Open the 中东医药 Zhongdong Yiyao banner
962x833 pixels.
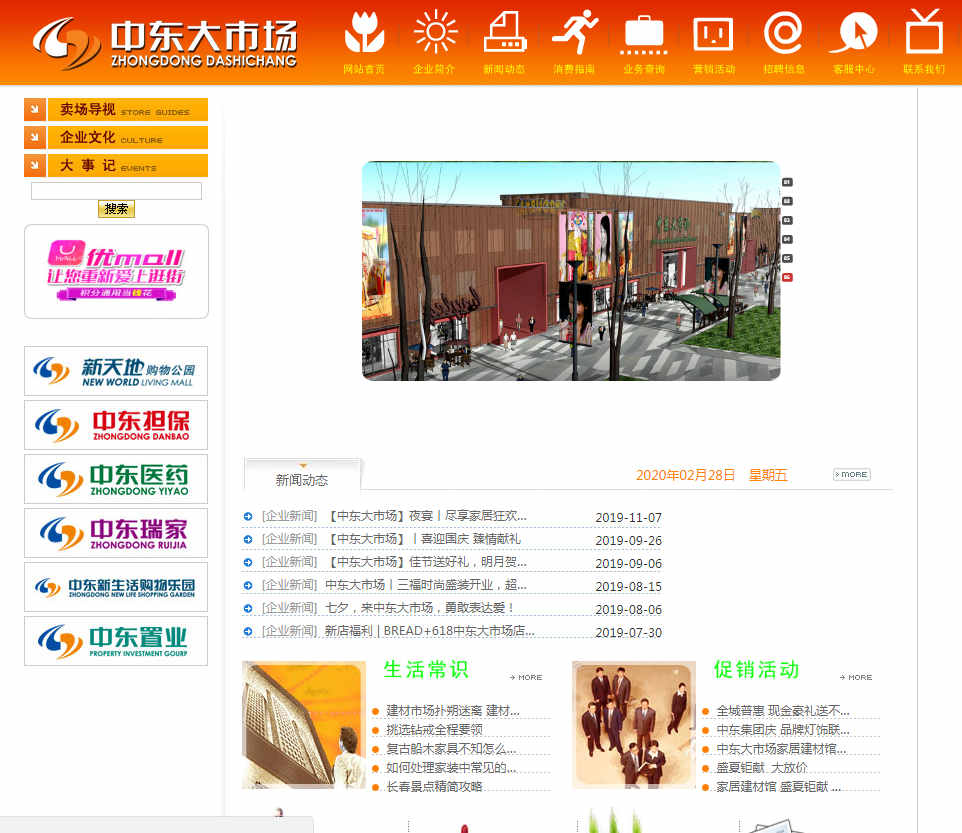pos(116,479)
